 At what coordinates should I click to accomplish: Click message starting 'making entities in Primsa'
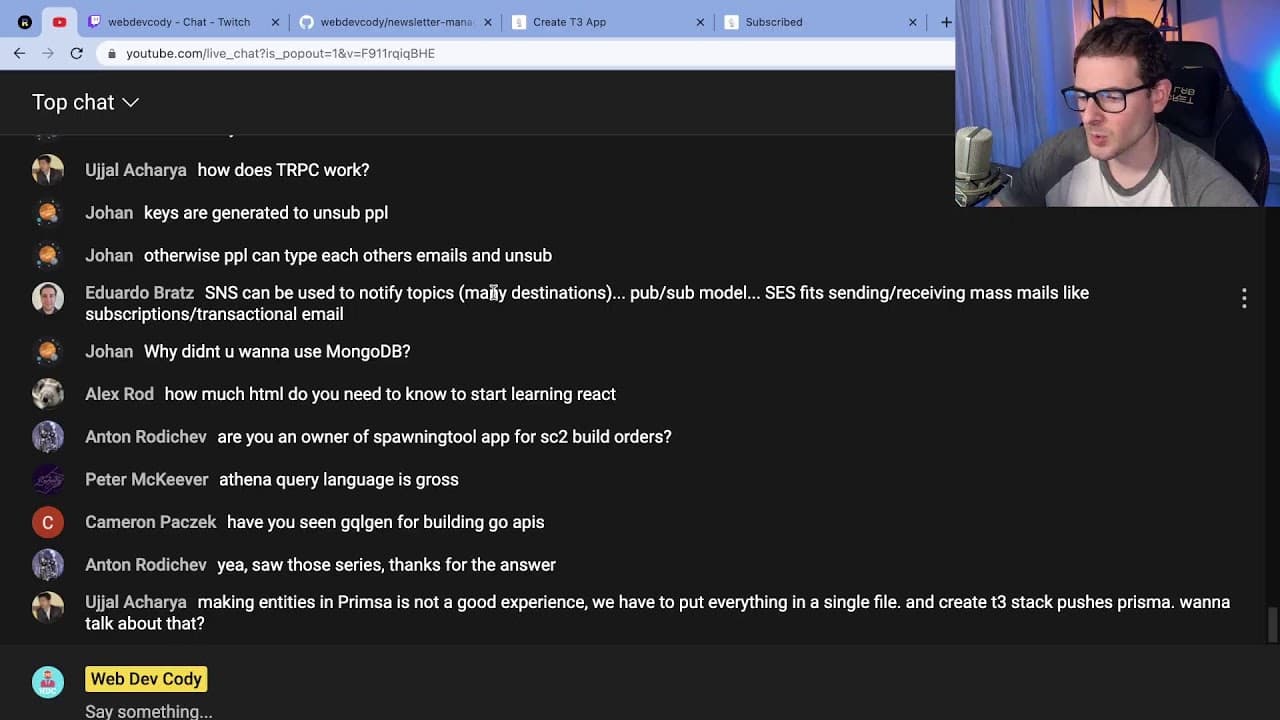pyautogui.click(x=657, y=612)
